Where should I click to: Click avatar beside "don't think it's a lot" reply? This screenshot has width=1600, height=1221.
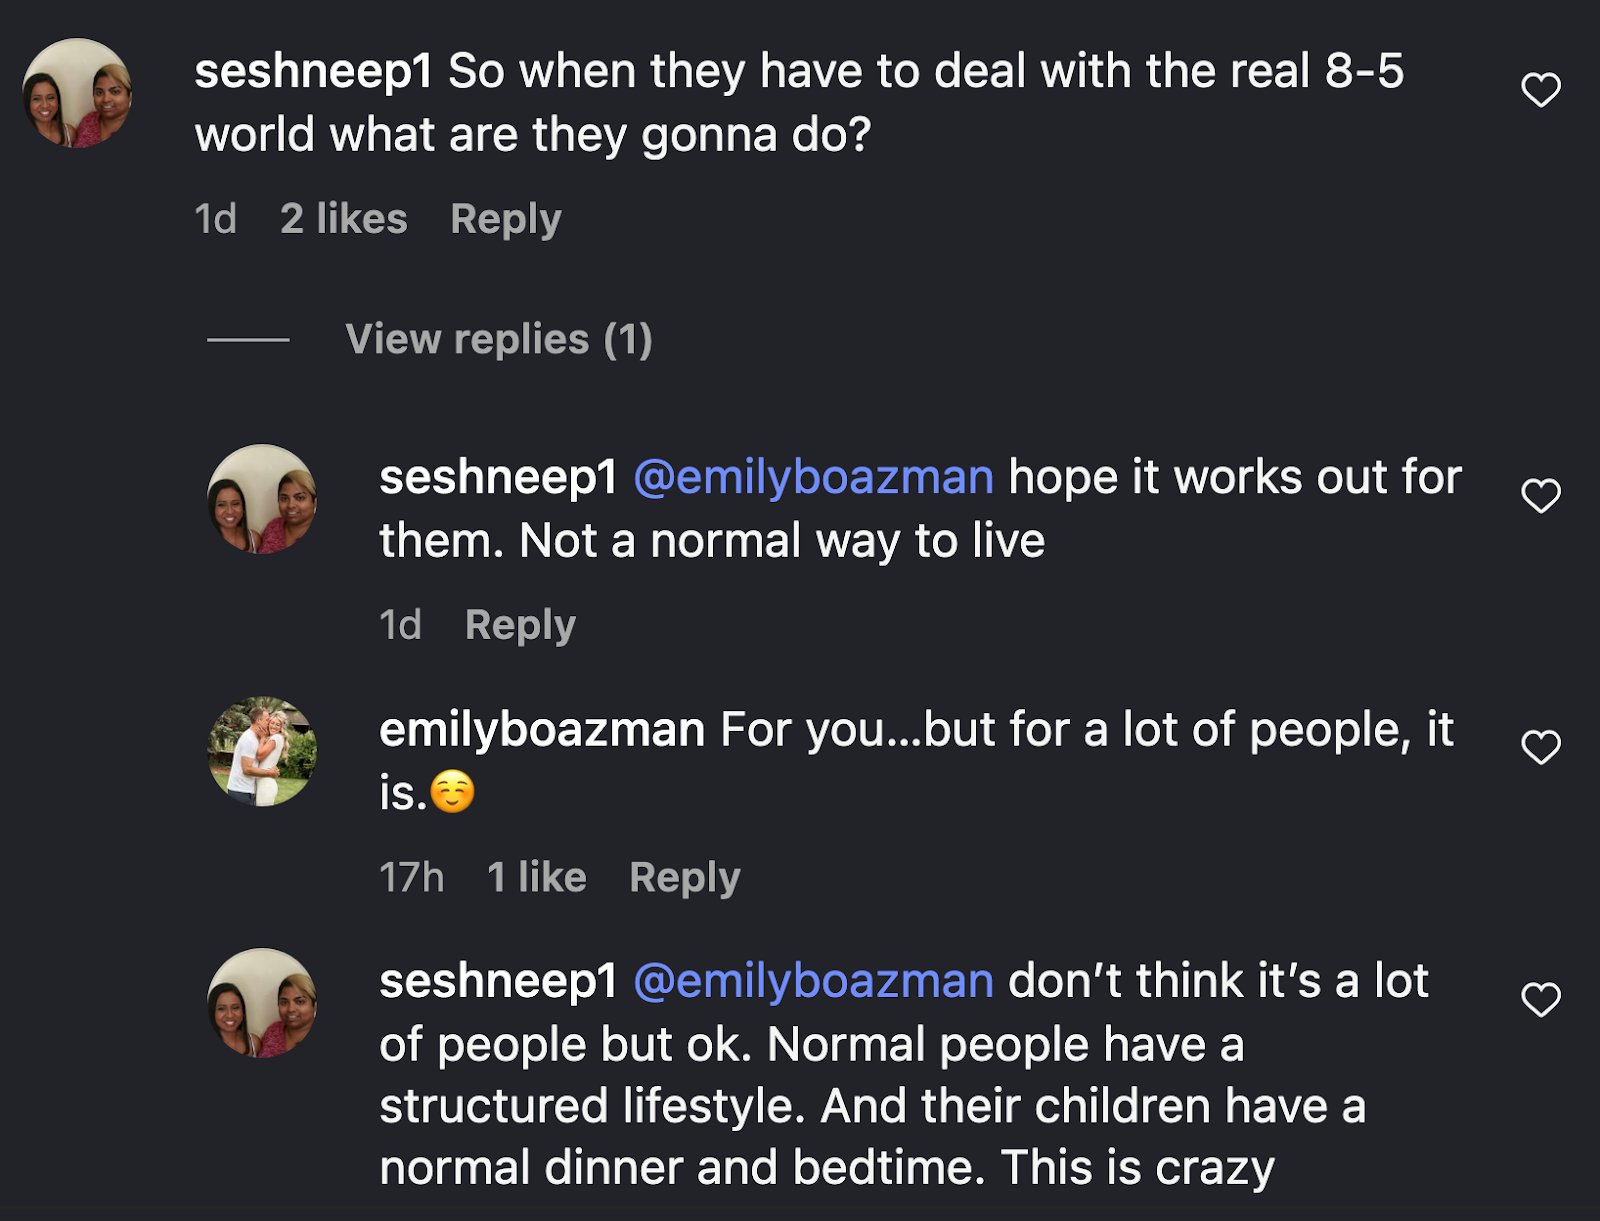262,1003
